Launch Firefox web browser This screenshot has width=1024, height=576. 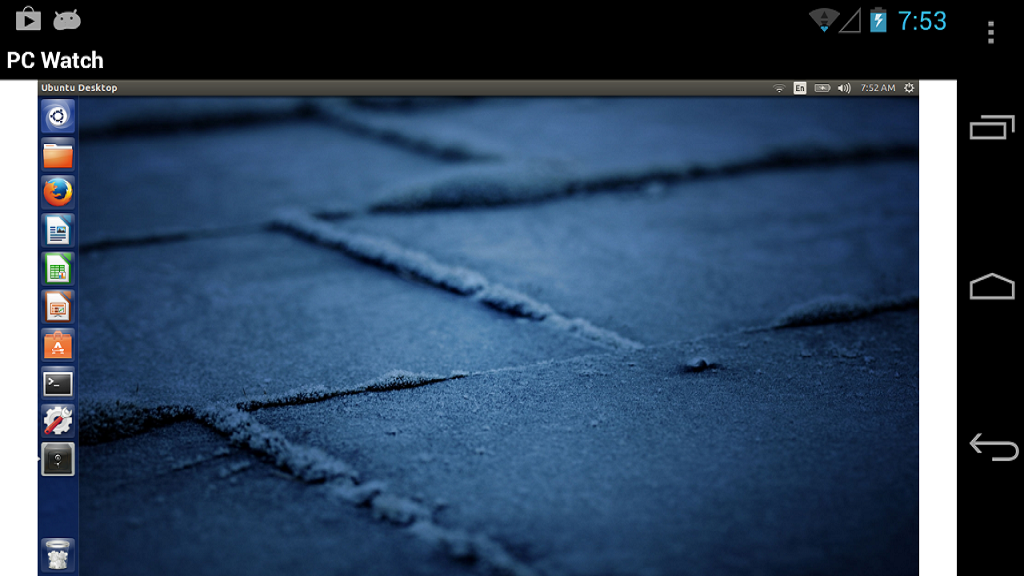coord(57,193)
